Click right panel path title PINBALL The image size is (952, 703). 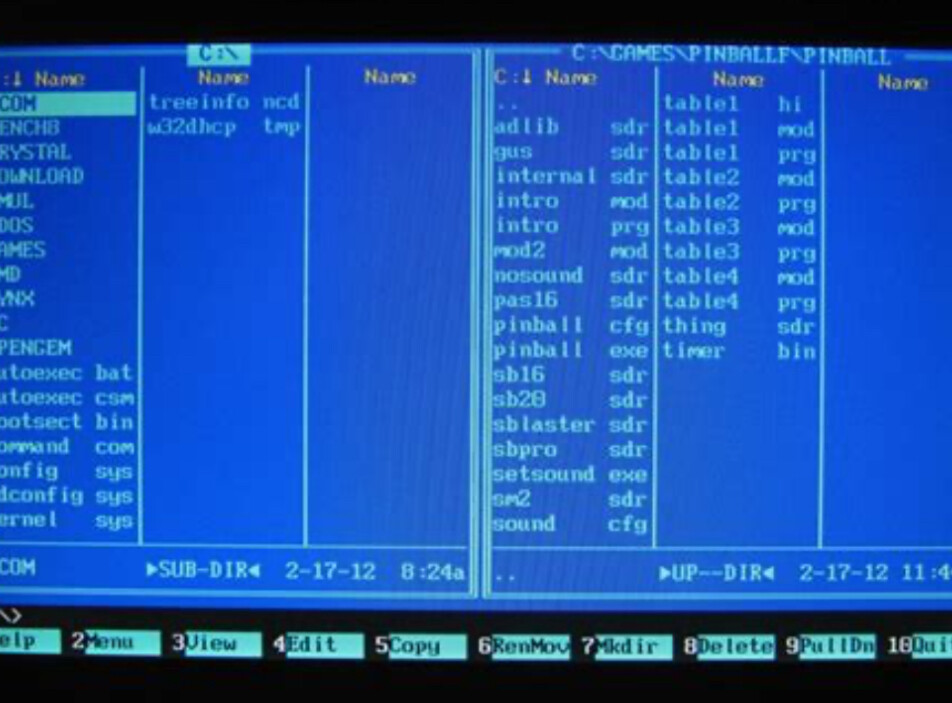[732, 55]
